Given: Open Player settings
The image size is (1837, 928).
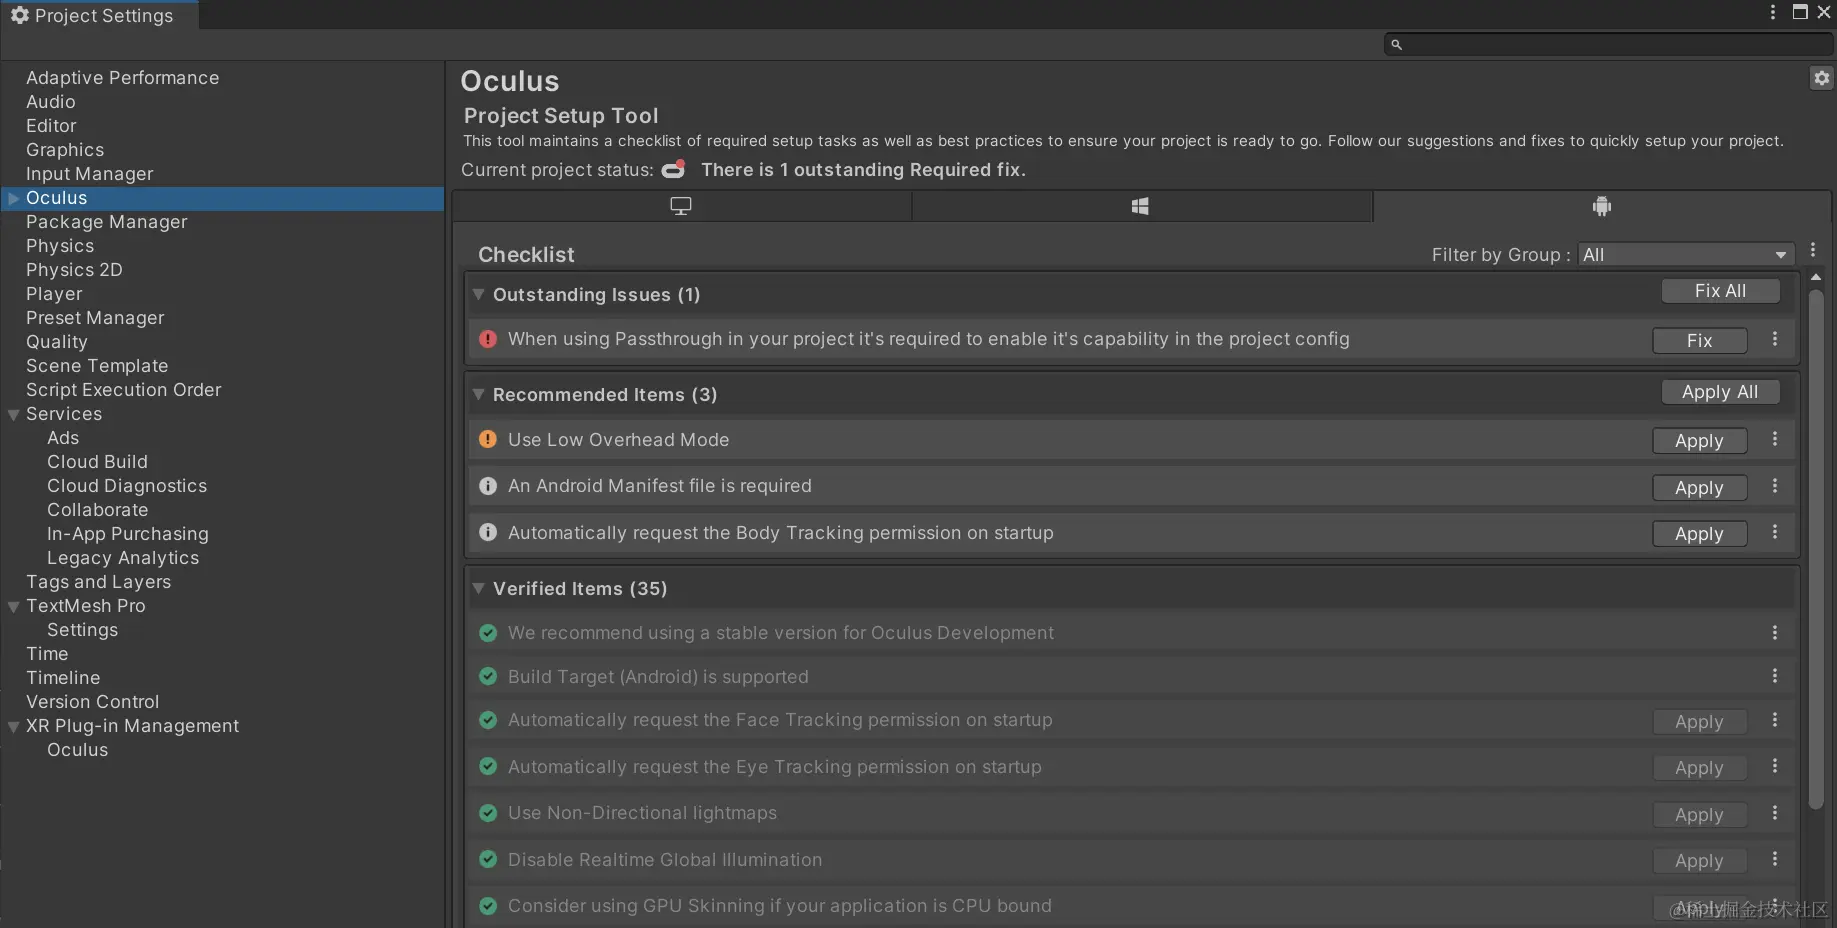Looking at the screenshot, I should pos(54,294).
